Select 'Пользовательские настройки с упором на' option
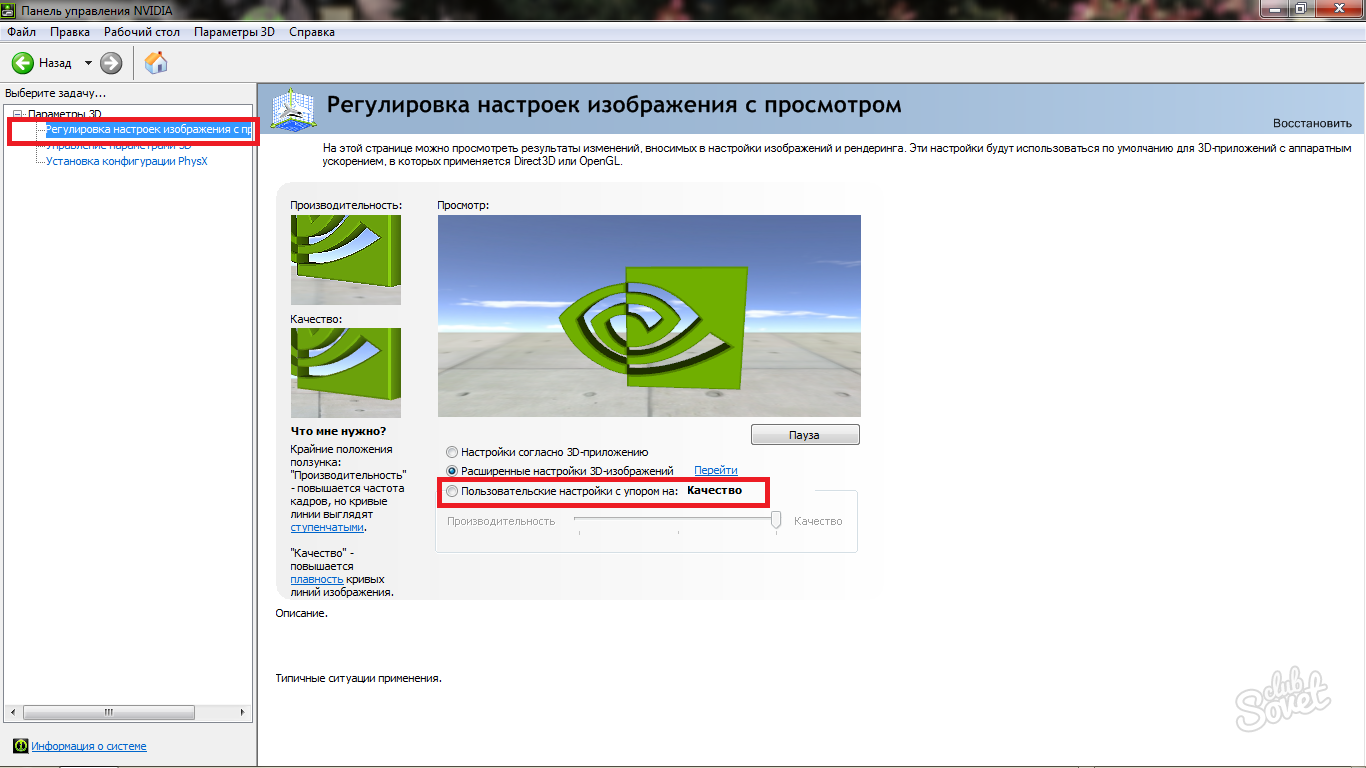This screenshot has width=1366, height=768. tap(452, 491)
